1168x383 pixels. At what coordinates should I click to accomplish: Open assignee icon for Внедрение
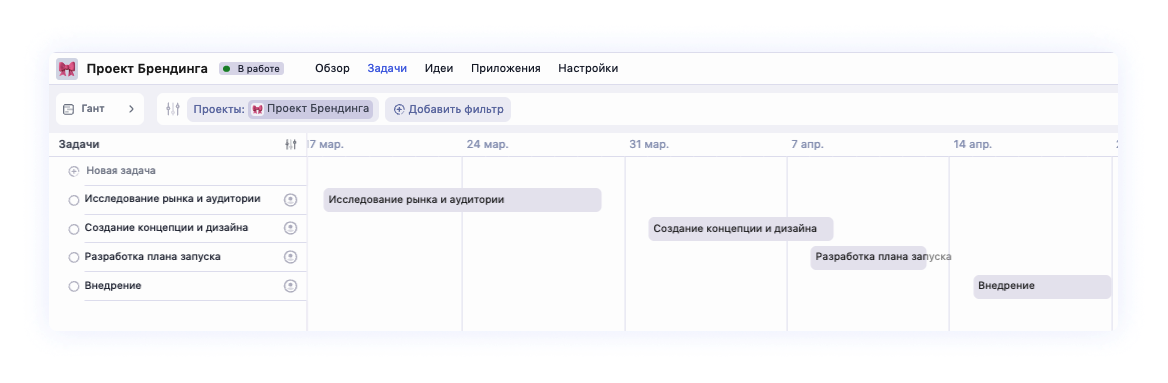(291, 285)
